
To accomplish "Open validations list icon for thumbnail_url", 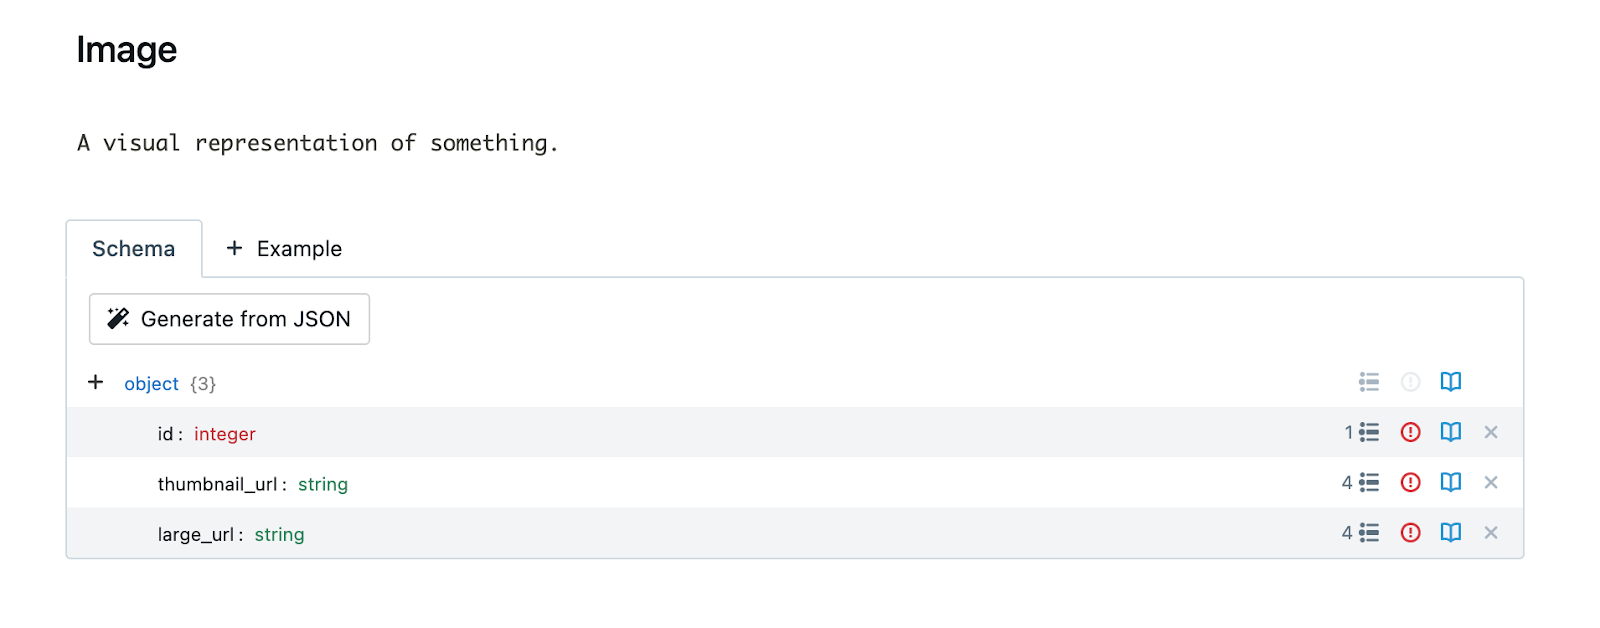I will 1368,482.
